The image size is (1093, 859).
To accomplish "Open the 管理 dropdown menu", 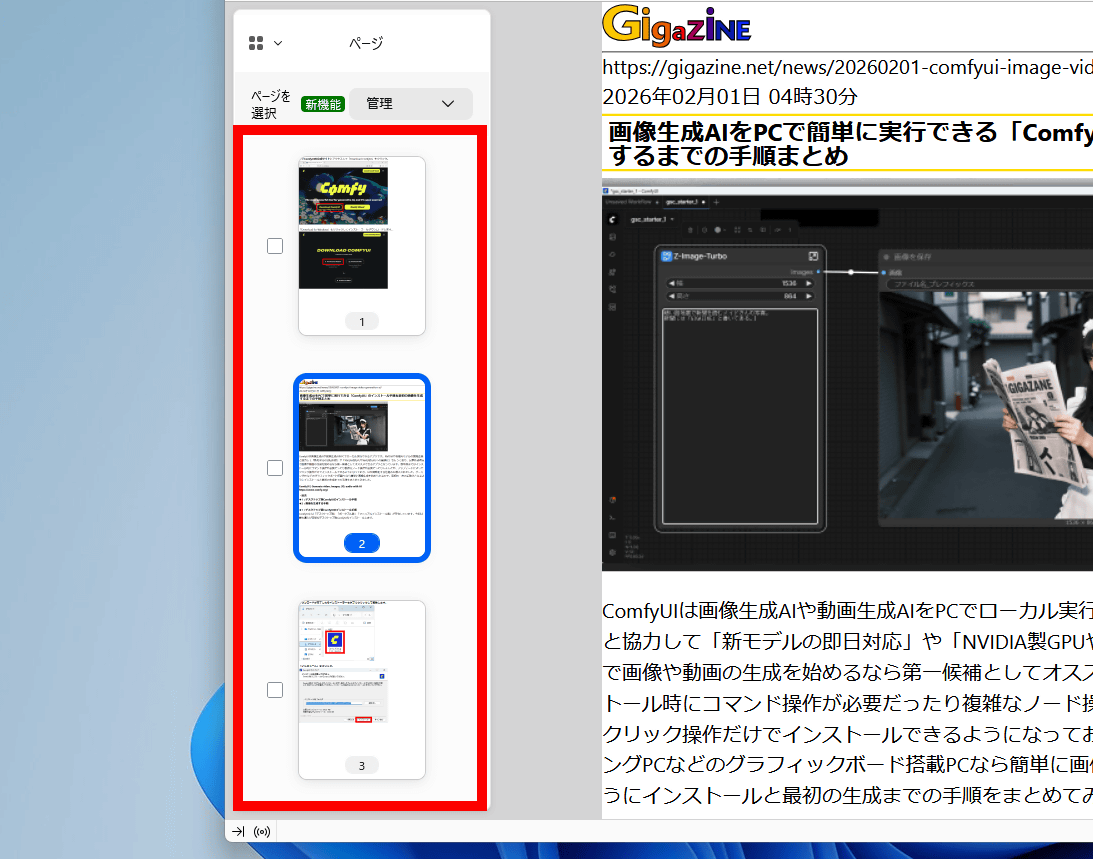I will pyautogui.click(x=411, y=104).
